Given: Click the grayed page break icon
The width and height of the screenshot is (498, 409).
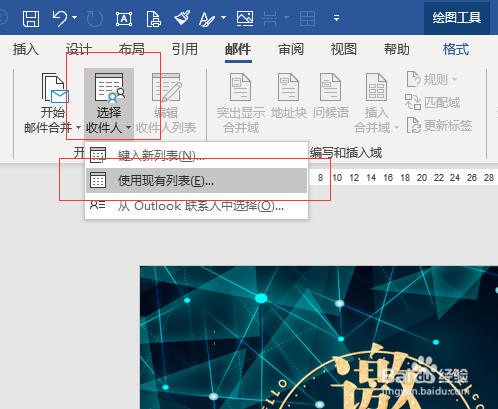Looking at the screenshot, I should point(270,18).
